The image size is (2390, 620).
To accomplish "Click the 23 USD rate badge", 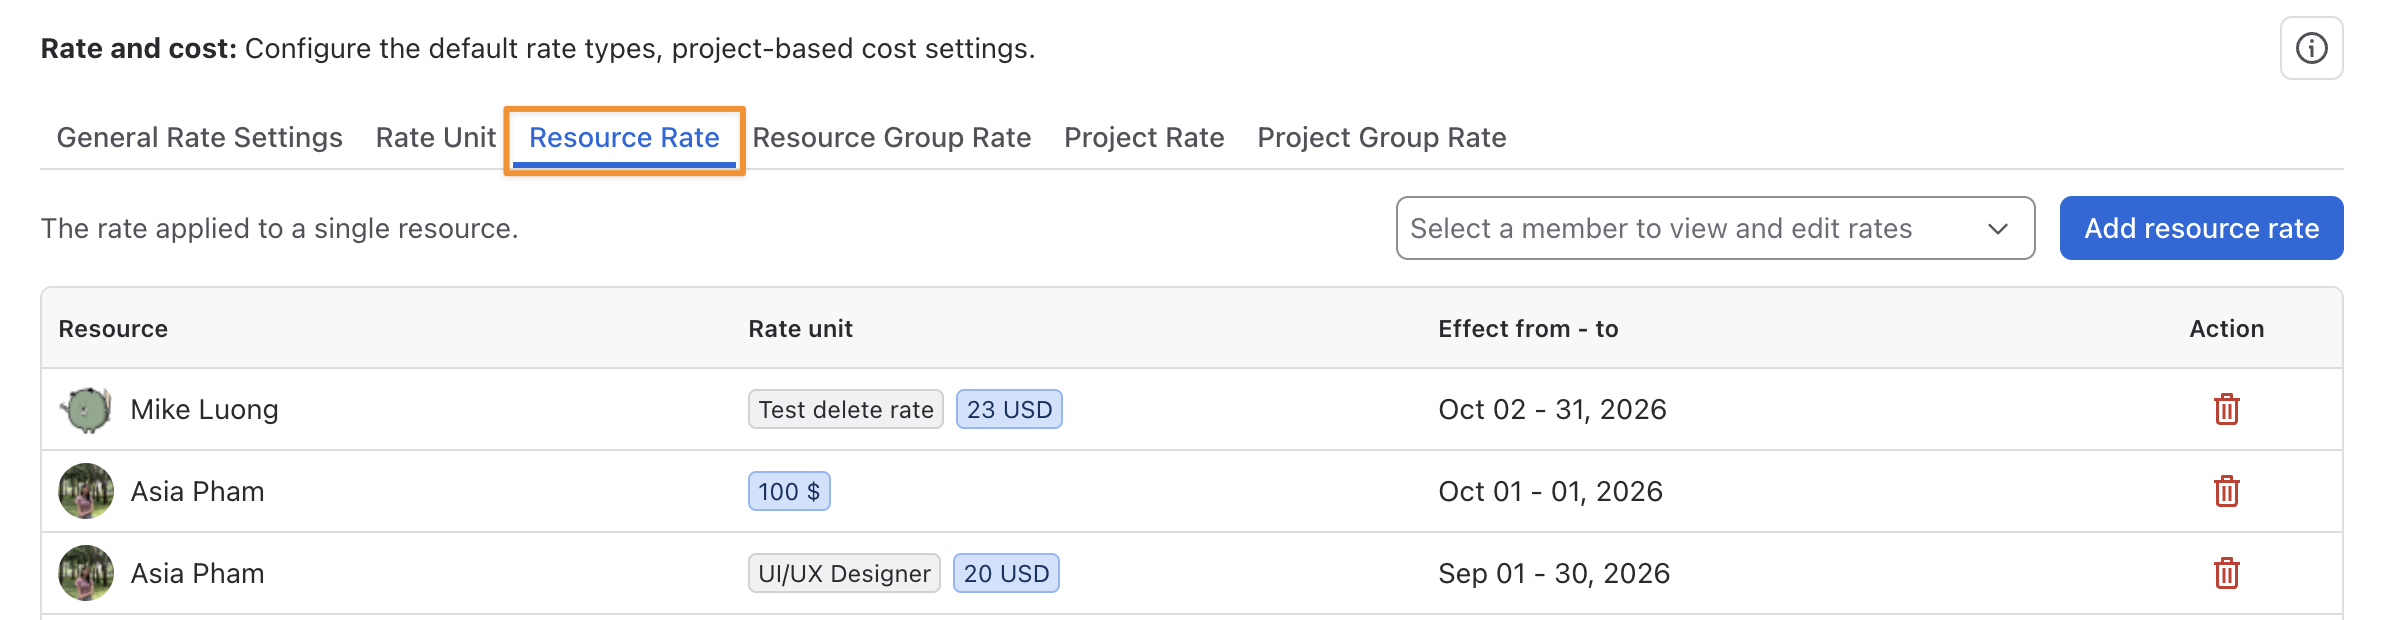I will coord(1009,409).
